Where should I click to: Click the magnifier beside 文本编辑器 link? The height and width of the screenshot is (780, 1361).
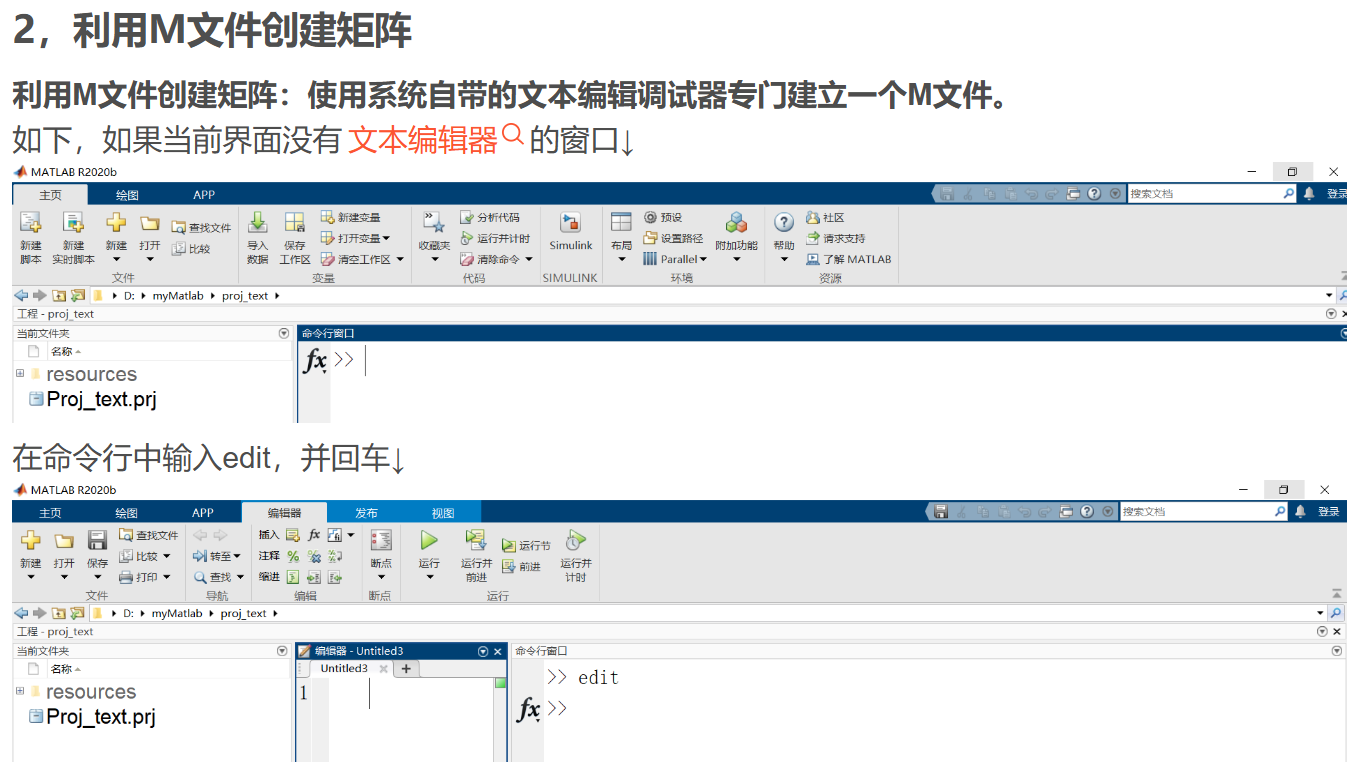pos(512,135)
